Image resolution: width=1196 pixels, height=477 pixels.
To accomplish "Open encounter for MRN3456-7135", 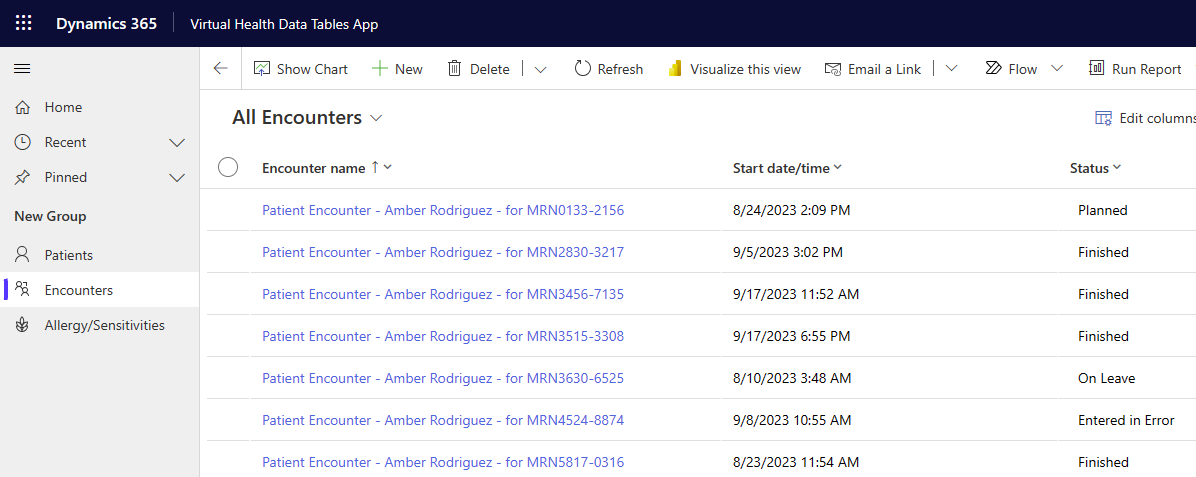I will click(x=443, y=294).
